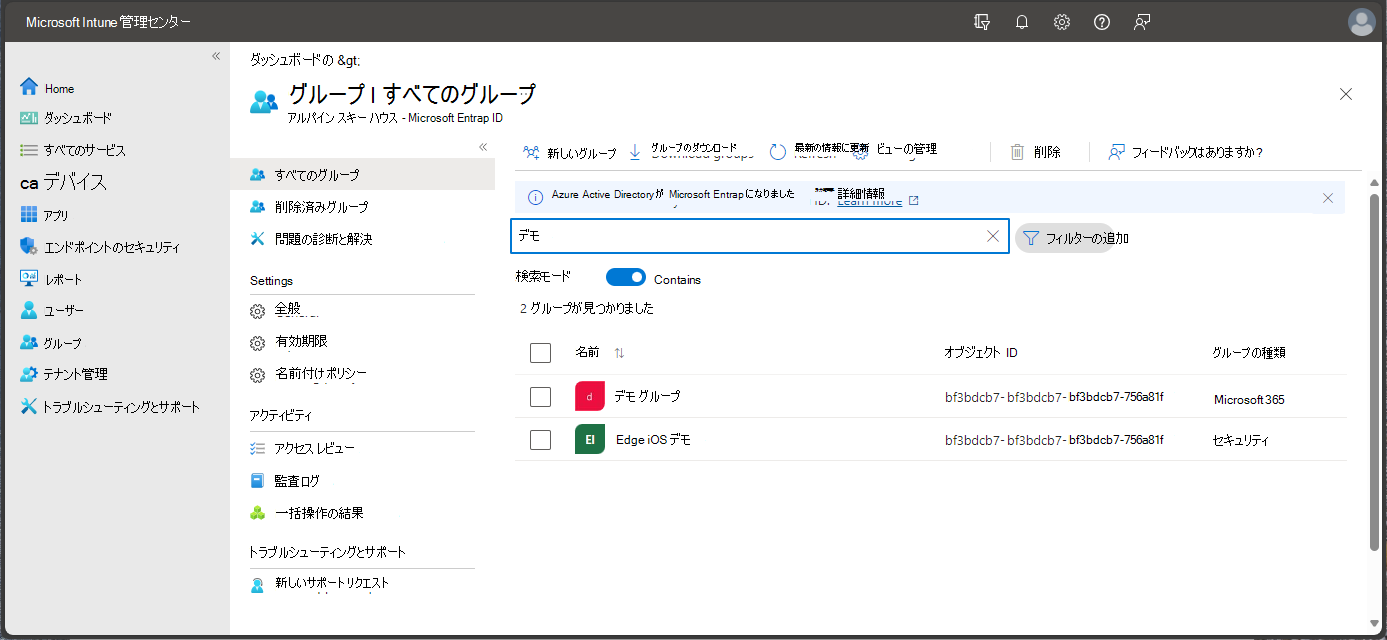
Task: Click the ダッシュボードの breadcrumb link
Action: [306, 60]
